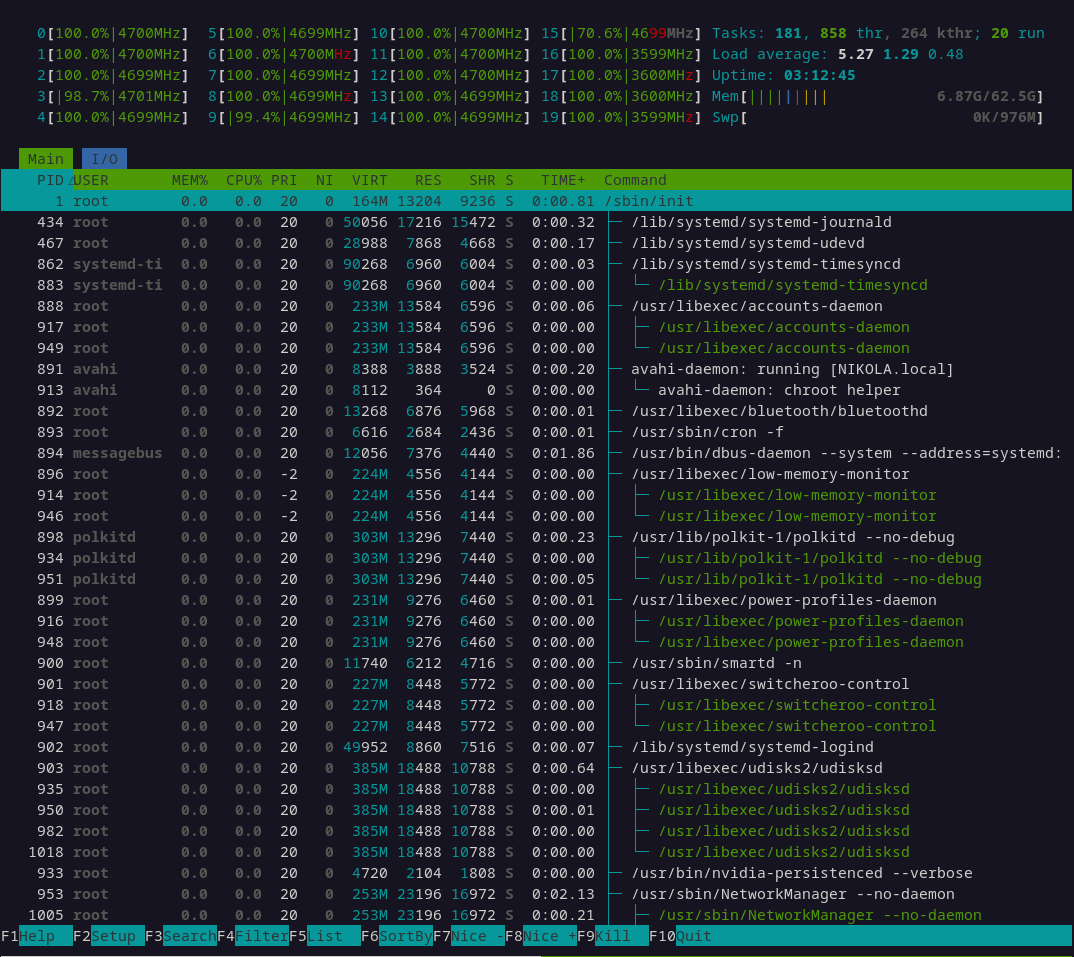Select PID 1018 udisksd thread row

536,852
